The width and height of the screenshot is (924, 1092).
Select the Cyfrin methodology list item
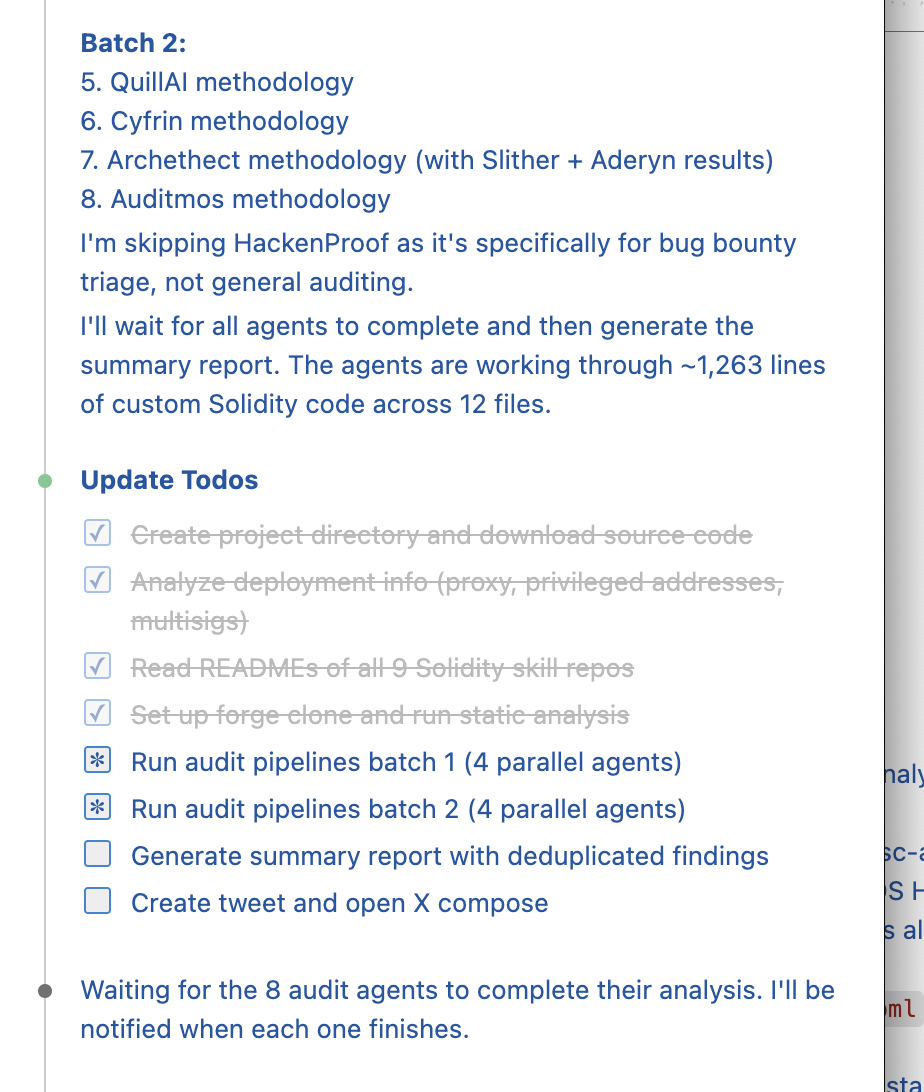coord(215,121)
